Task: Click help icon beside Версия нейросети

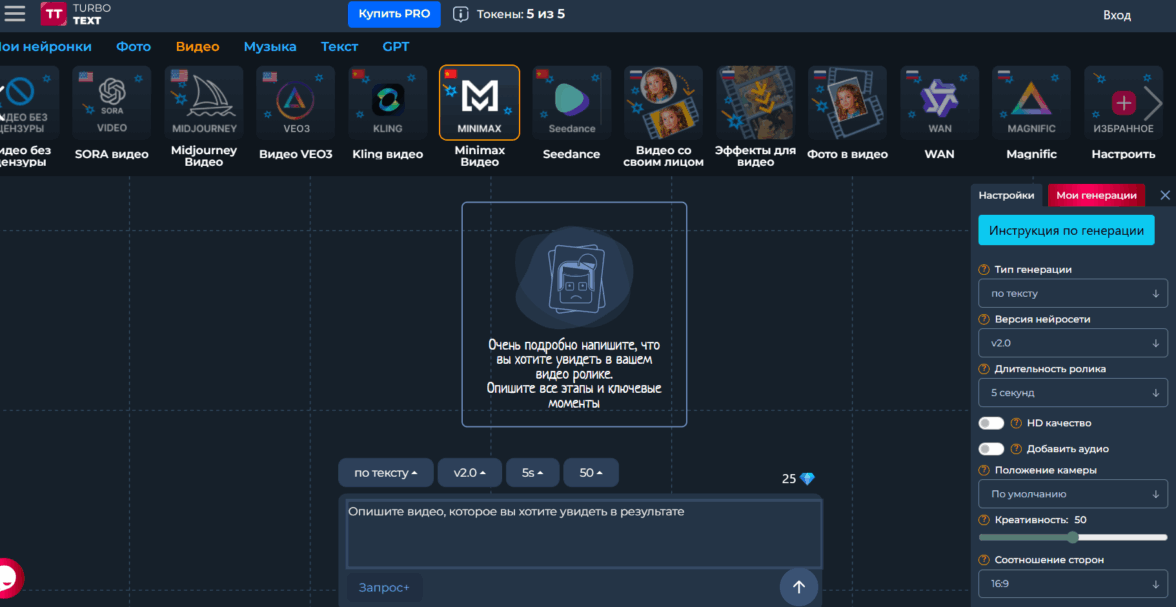Action: coord(984,319)
